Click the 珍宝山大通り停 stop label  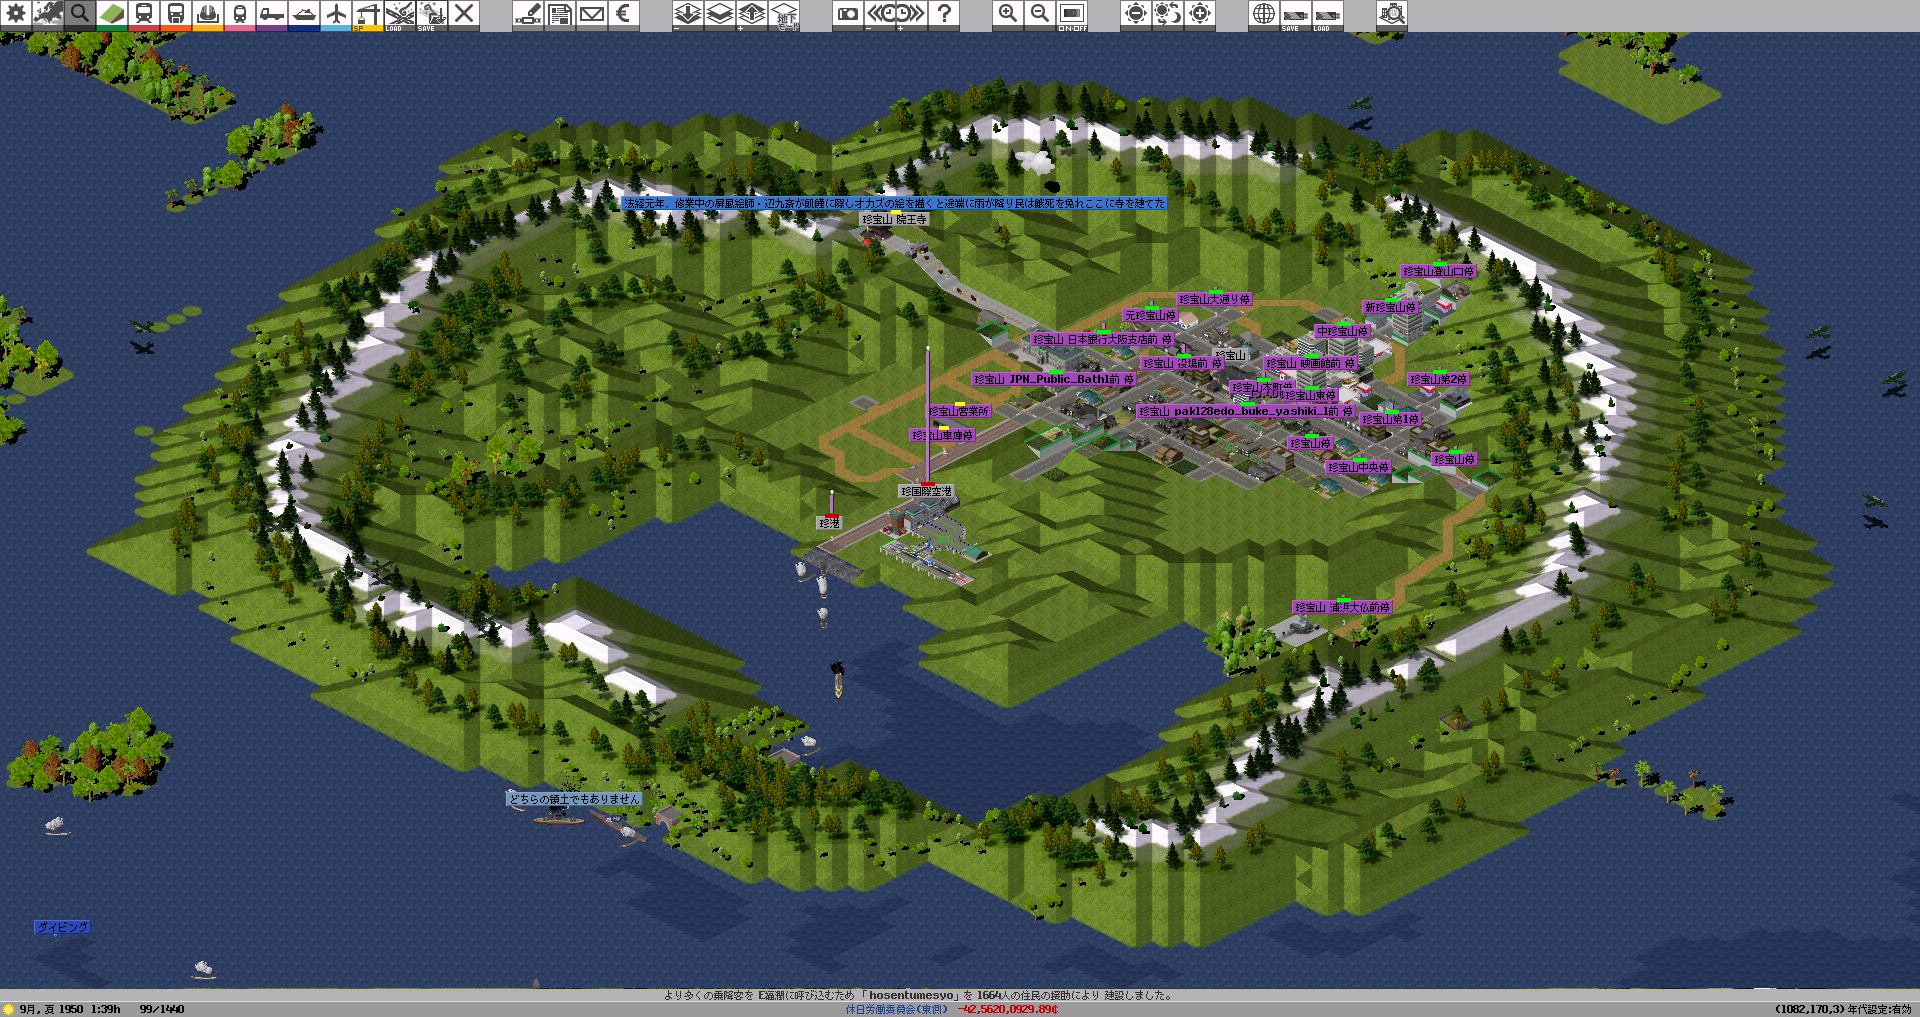1215,299
